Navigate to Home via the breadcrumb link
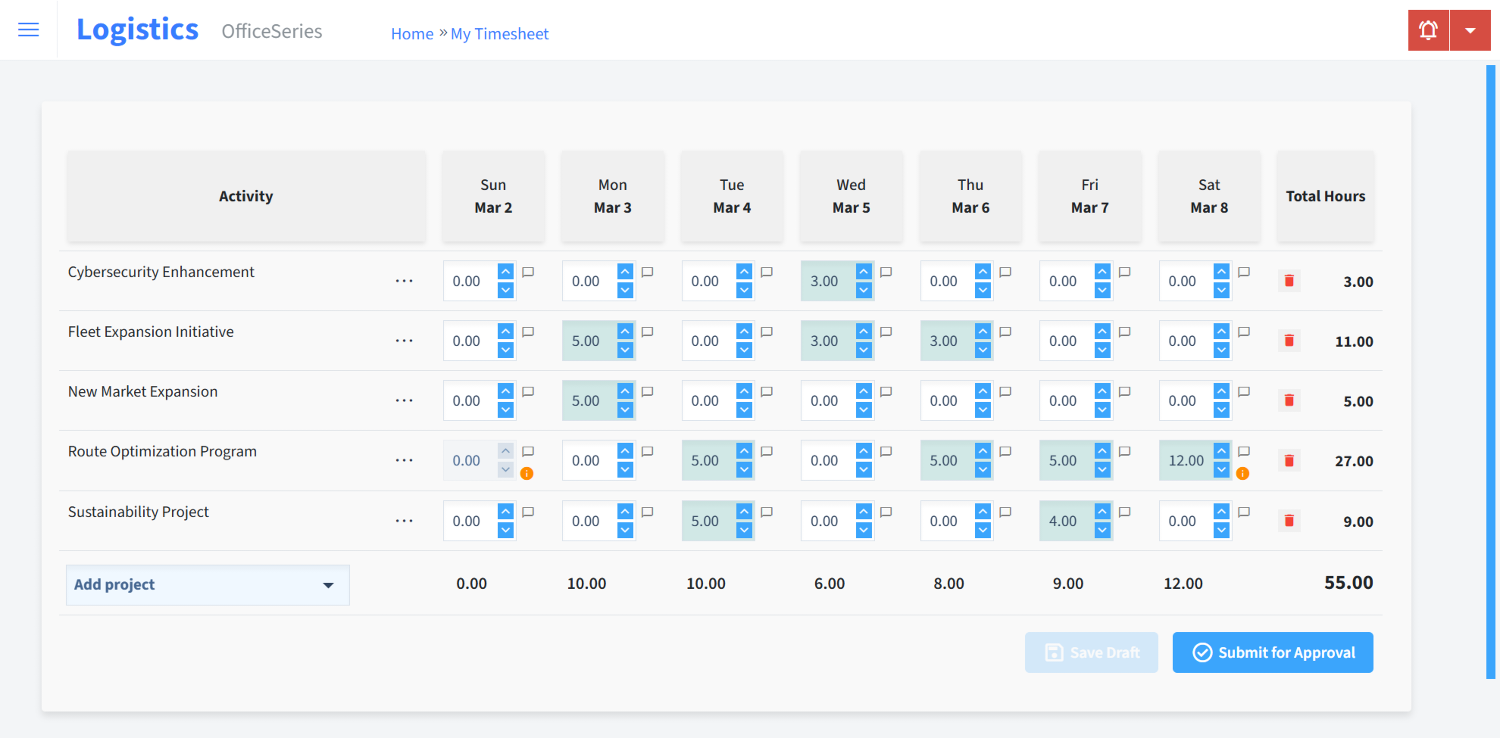This screenshot has height=738, width=1500. click(x=412, y=33)
